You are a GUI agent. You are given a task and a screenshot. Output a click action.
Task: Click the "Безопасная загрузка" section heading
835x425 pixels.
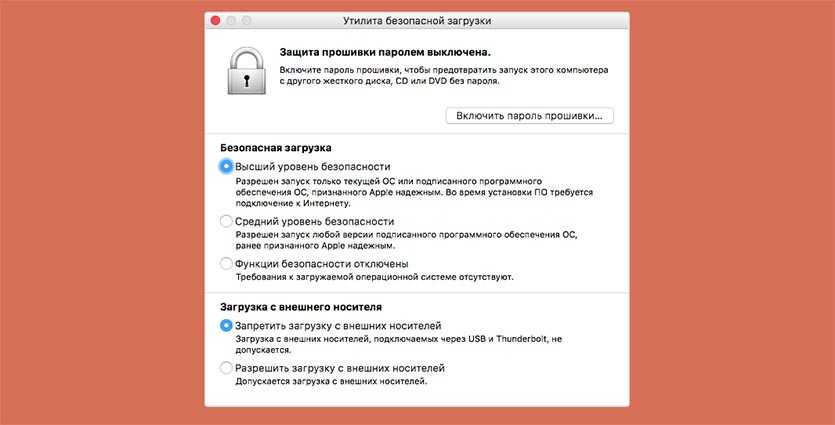275,147
